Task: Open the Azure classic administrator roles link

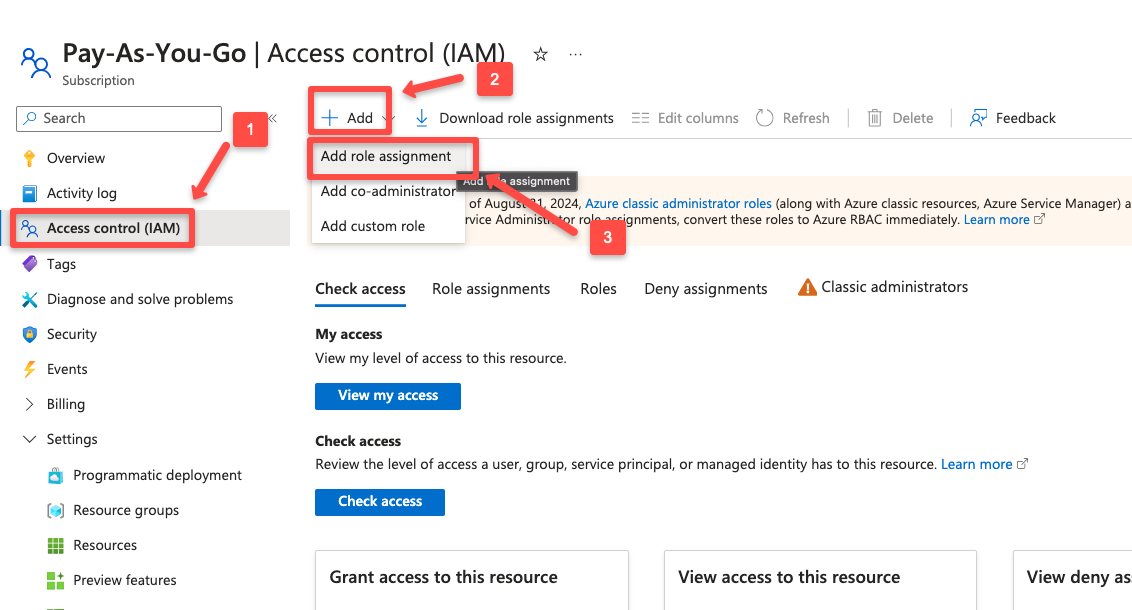Action: pyautogui.click(x=678, y=203)
